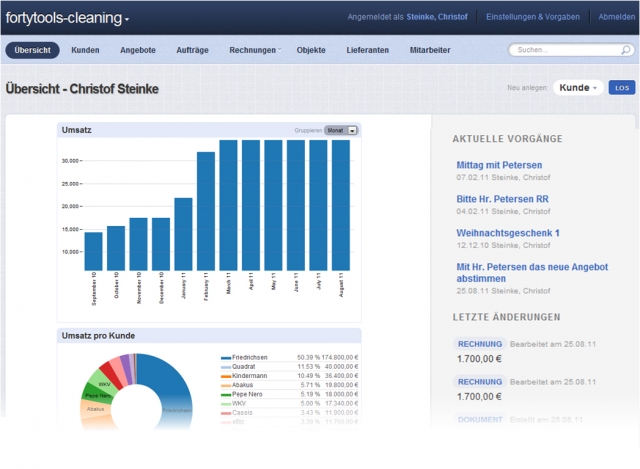Image resolution: width=640 pixels, height=469 pixels.
Task: Click the first RECHNUNG badge
Action: point(480,344)
